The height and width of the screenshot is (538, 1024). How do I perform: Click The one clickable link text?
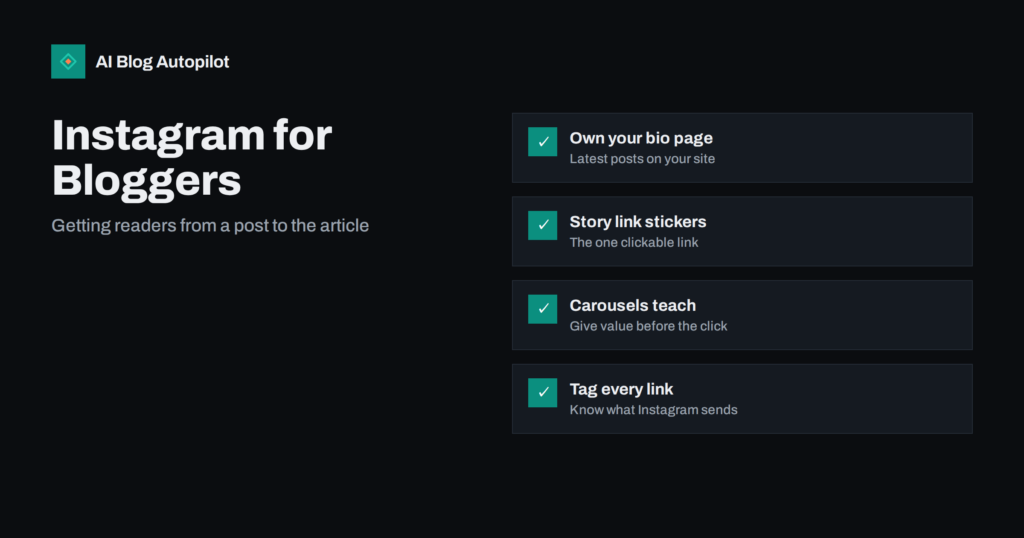pos(633,242)
